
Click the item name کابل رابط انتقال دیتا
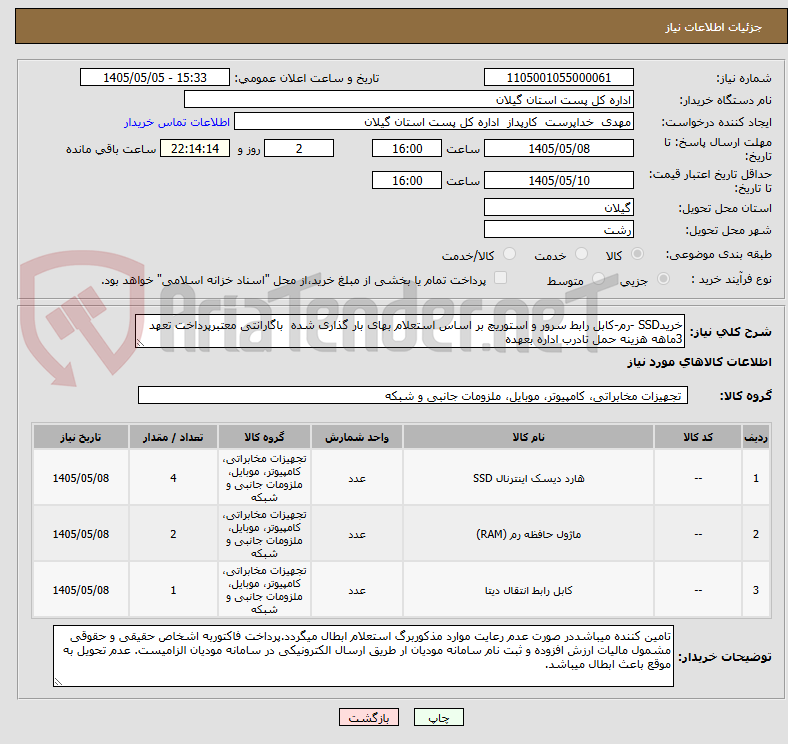click(x=528, y=590)
